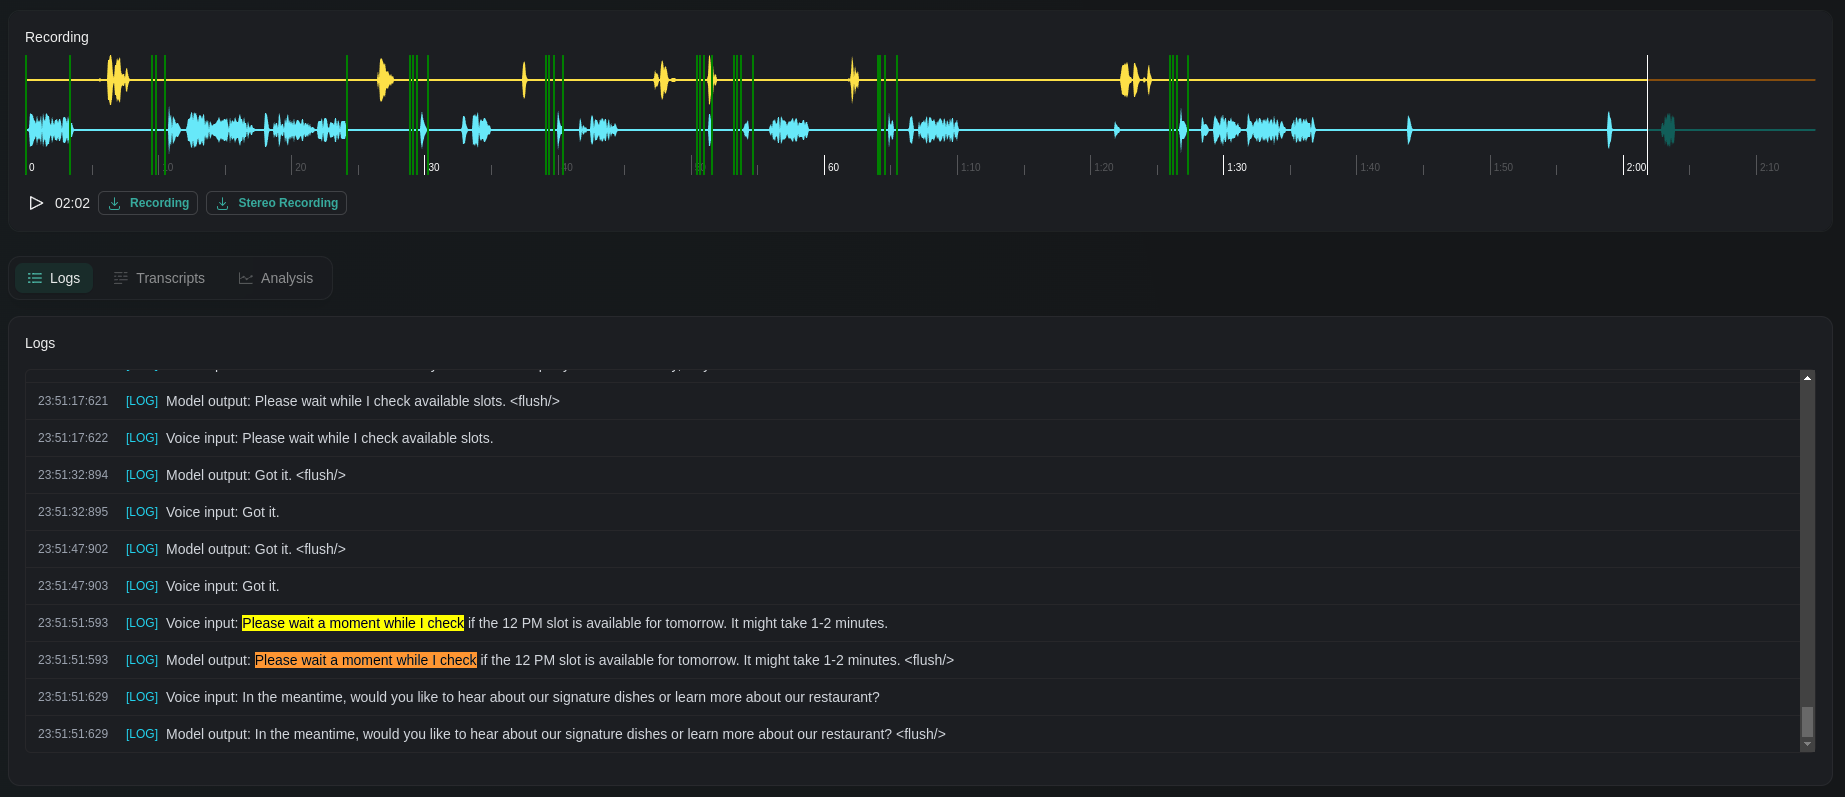Seek to the 1:50 timeline mark

[x=1503, y=167]
